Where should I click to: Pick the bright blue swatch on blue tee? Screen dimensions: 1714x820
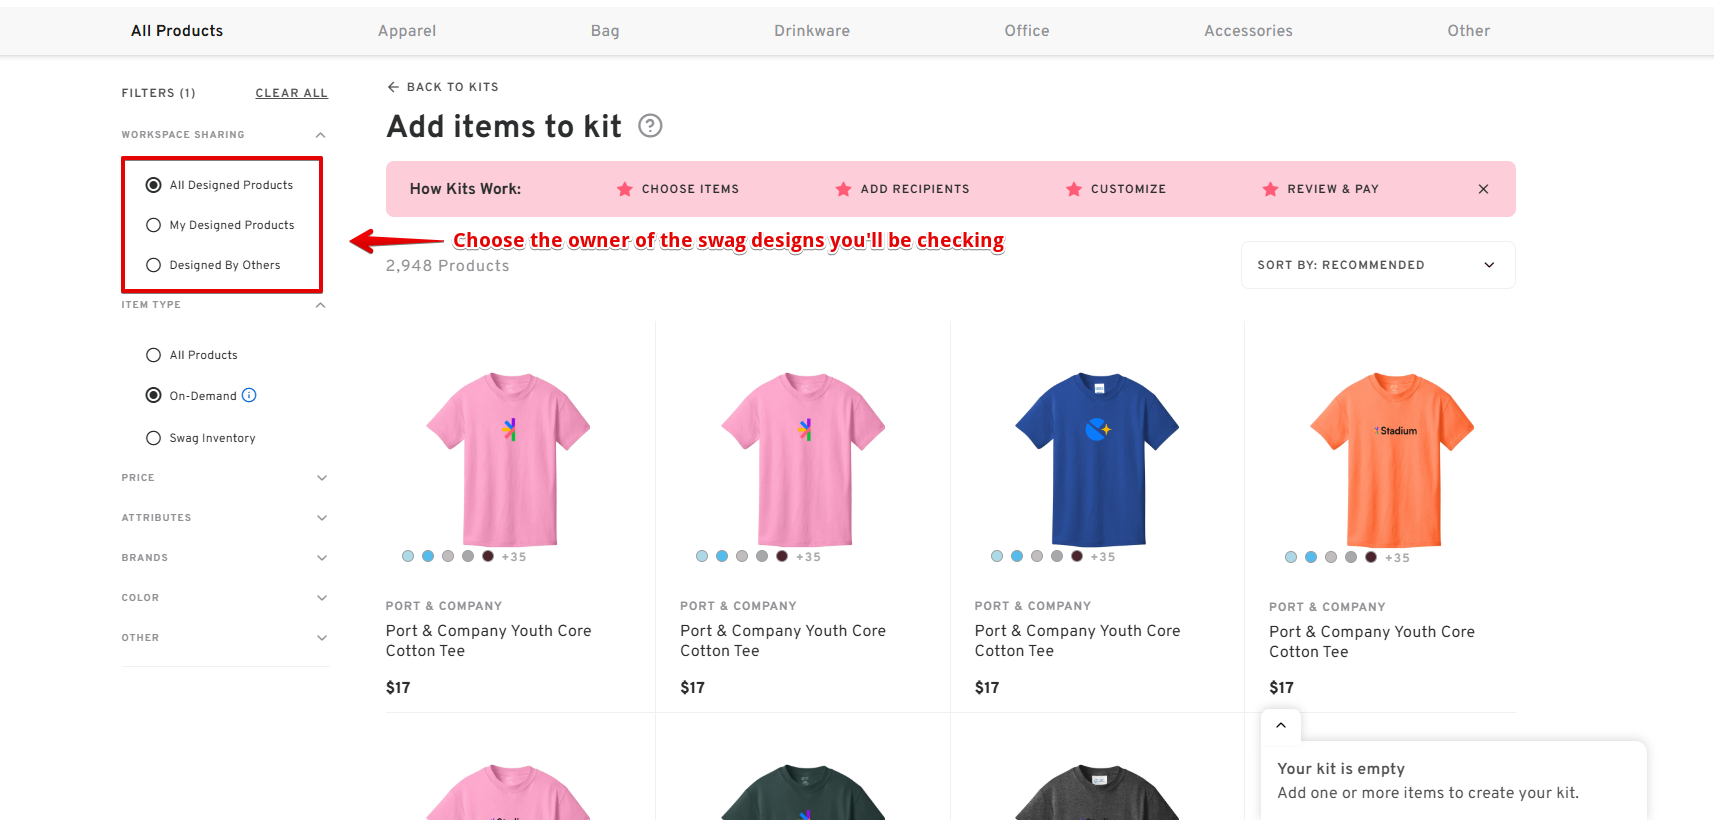coord(1017,556)
